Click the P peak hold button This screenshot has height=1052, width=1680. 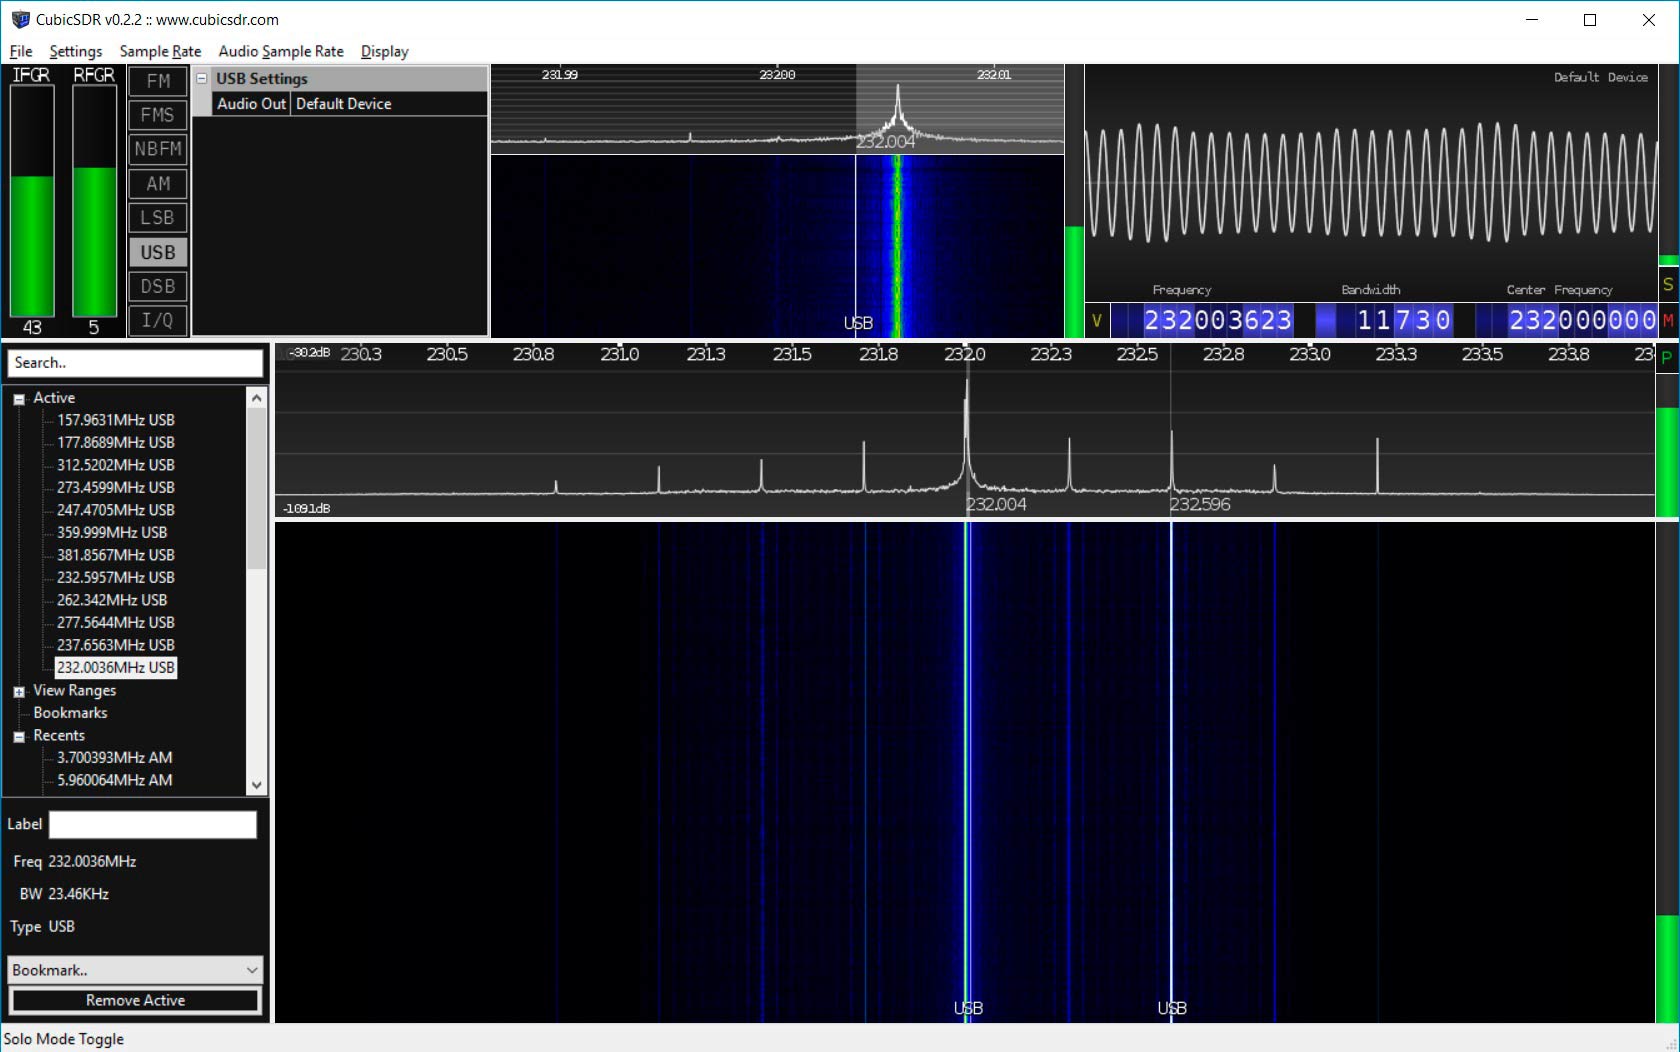tap(1667, 357)
